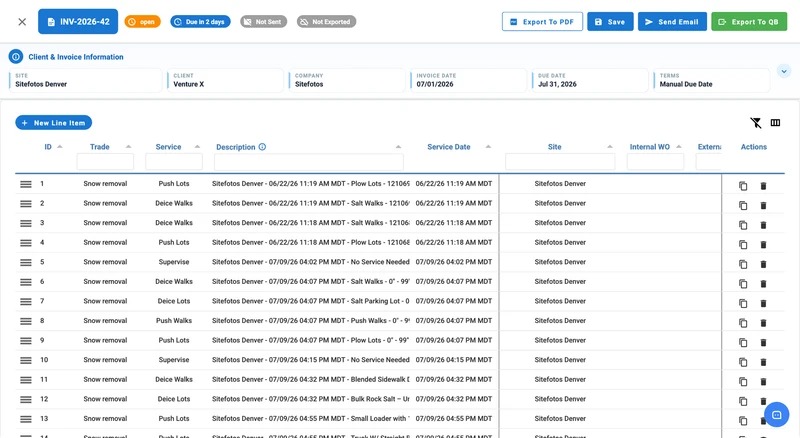
Task: Sort by the Trade column
Action: pos(129,147)
